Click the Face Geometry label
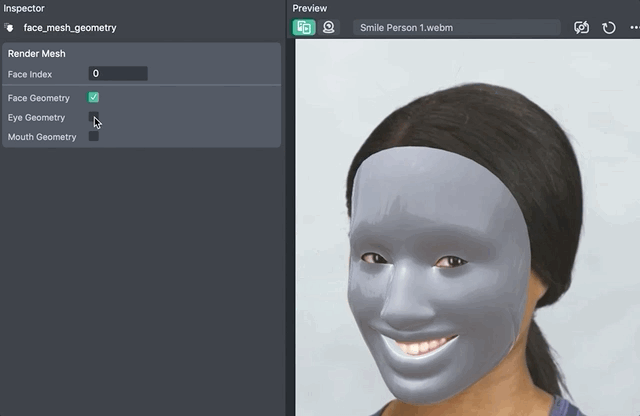Image resolution: width=640 pixels, height=416 pixels. pos(39,98)
